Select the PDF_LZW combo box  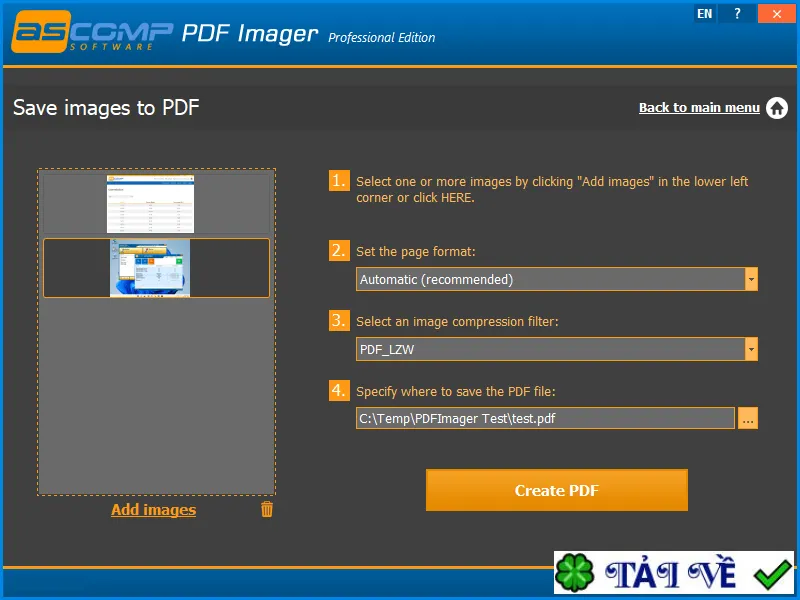coord(557,349)
